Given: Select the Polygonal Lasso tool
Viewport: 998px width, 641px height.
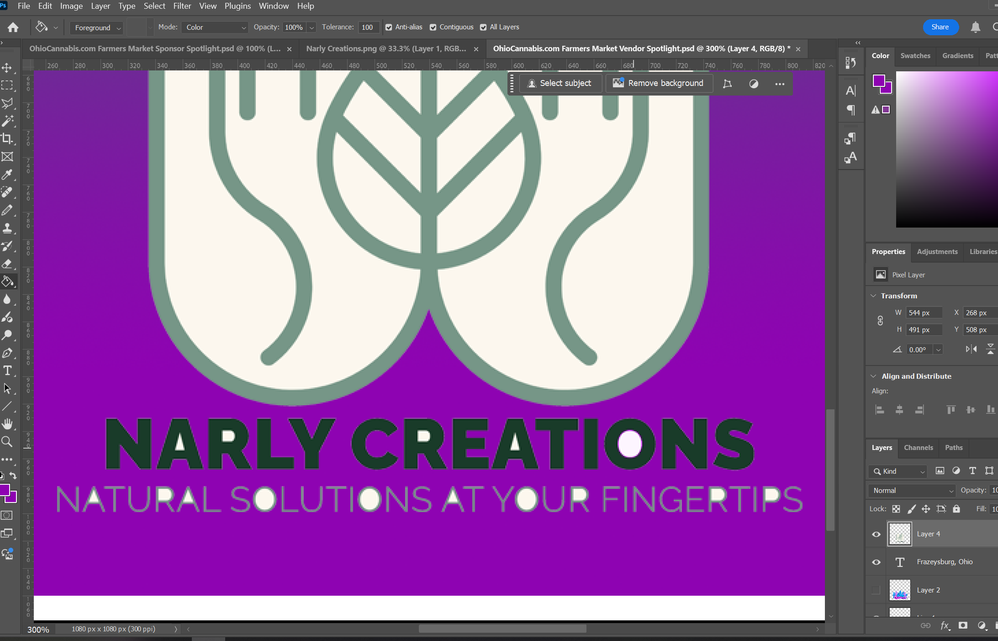Looking at the screenshot, I should point(8,103).
